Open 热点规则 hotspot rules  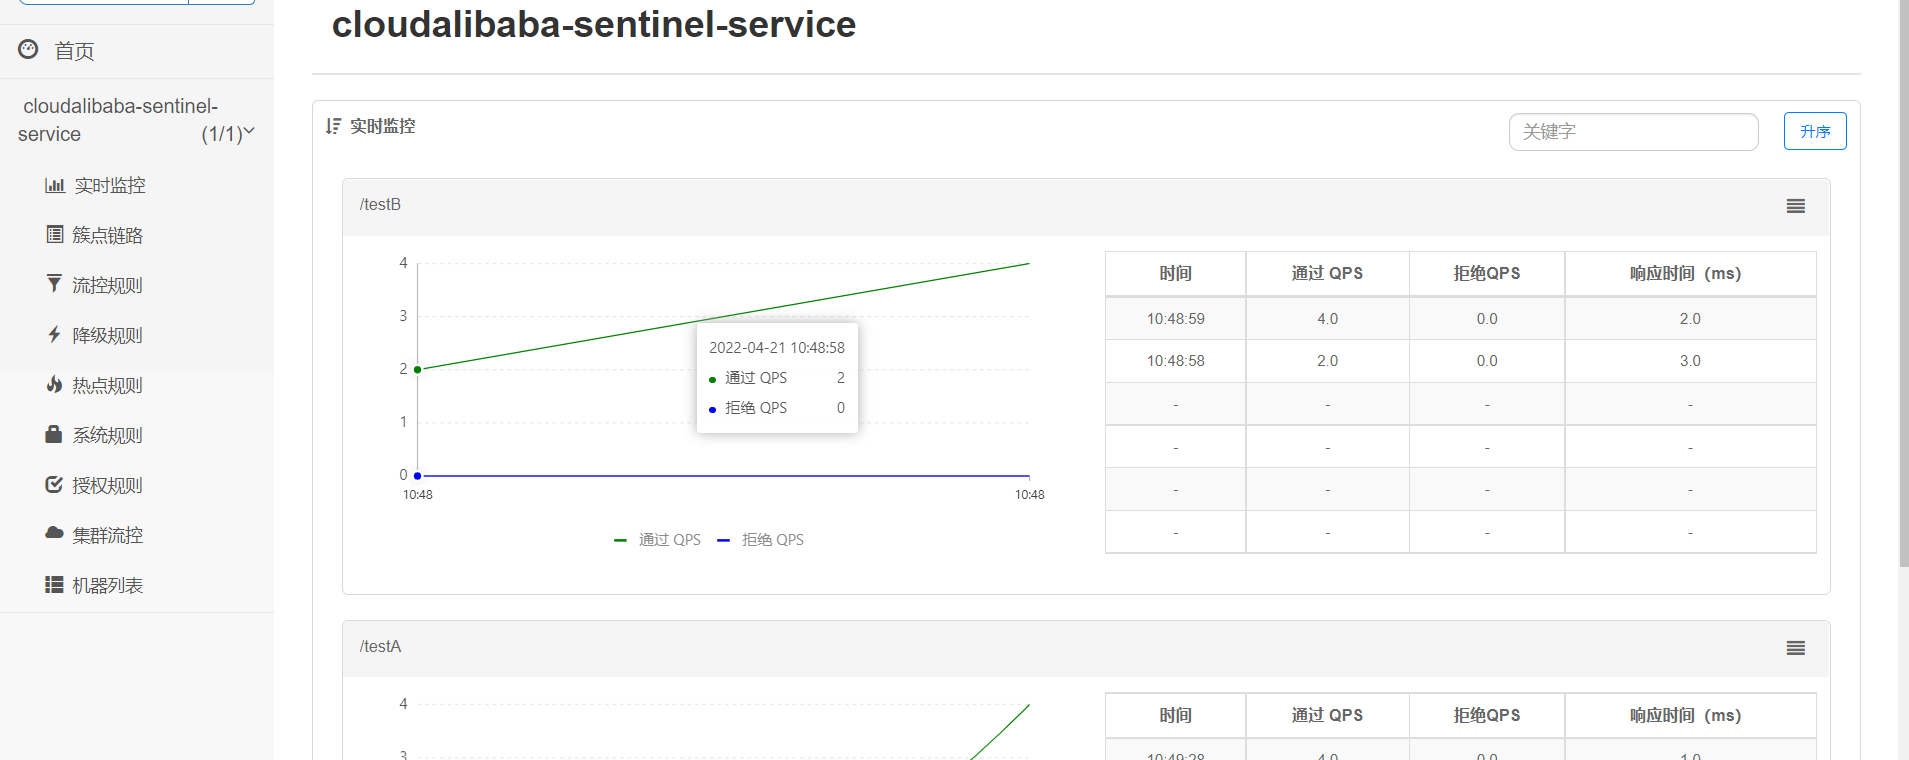(x=108, y=385)
